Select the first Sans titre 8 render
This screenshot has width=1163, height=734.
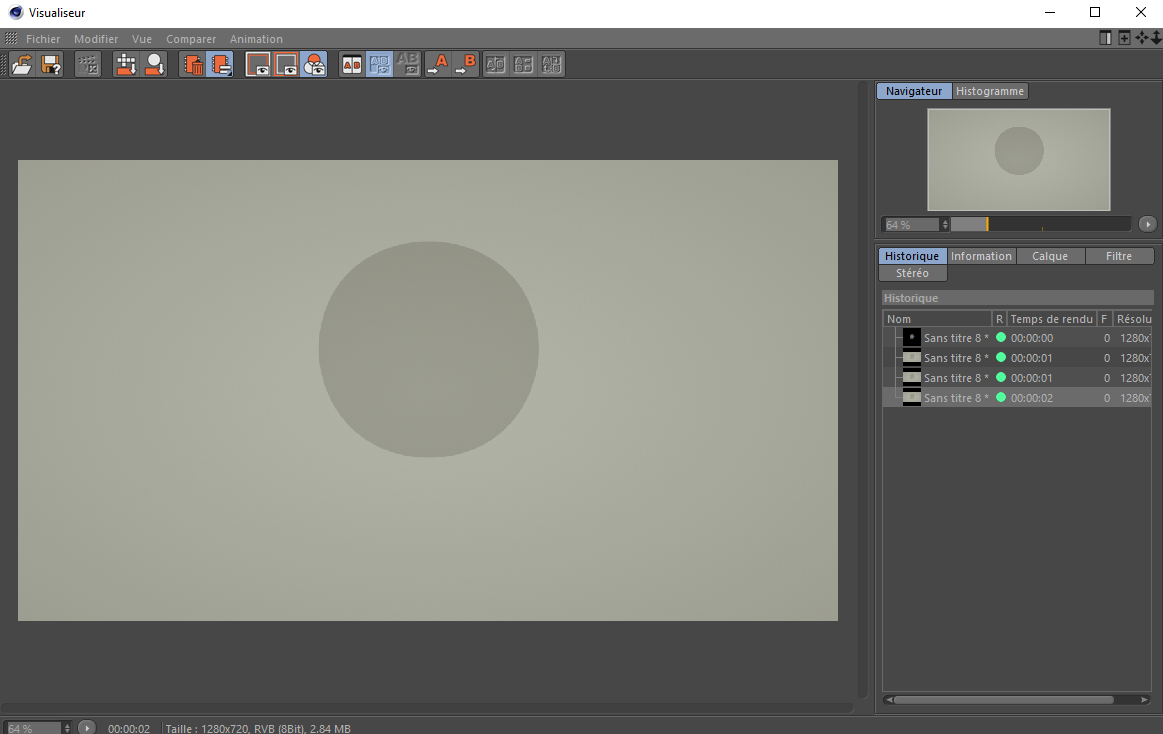tap(955, 338)
